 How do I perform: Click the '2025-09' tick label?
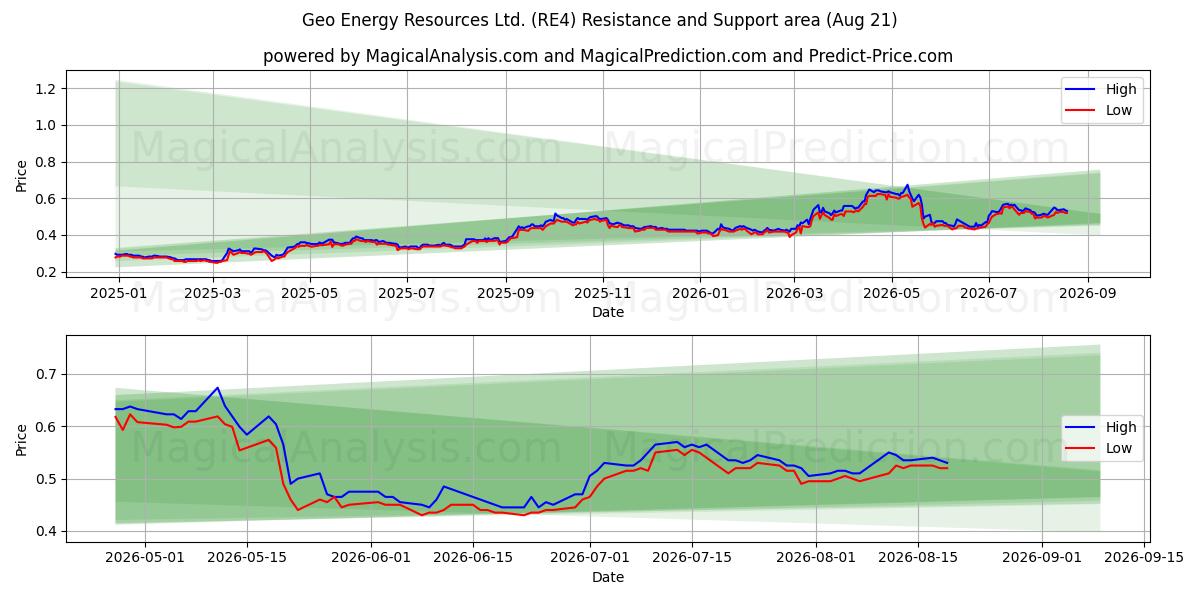coord(505,293)
